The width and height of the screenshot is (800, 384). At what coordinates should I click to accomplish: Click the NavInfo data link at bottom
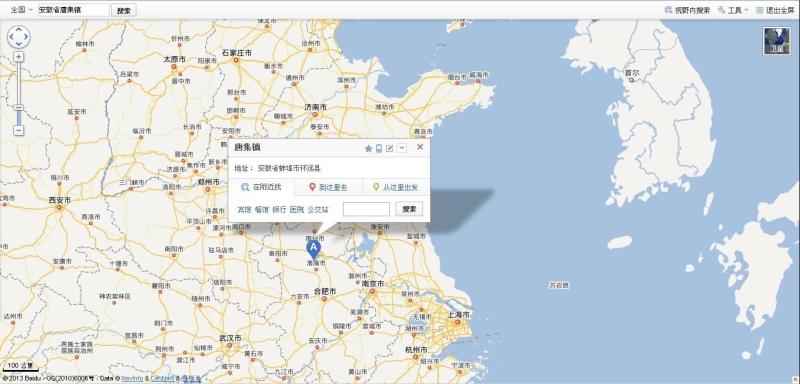132,378
